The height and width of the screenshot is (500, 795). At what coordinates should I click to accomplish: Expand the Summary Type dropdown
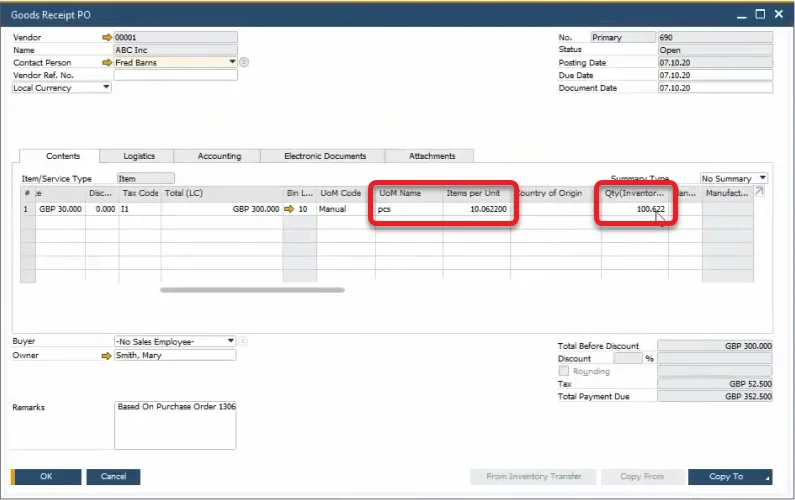763,178
